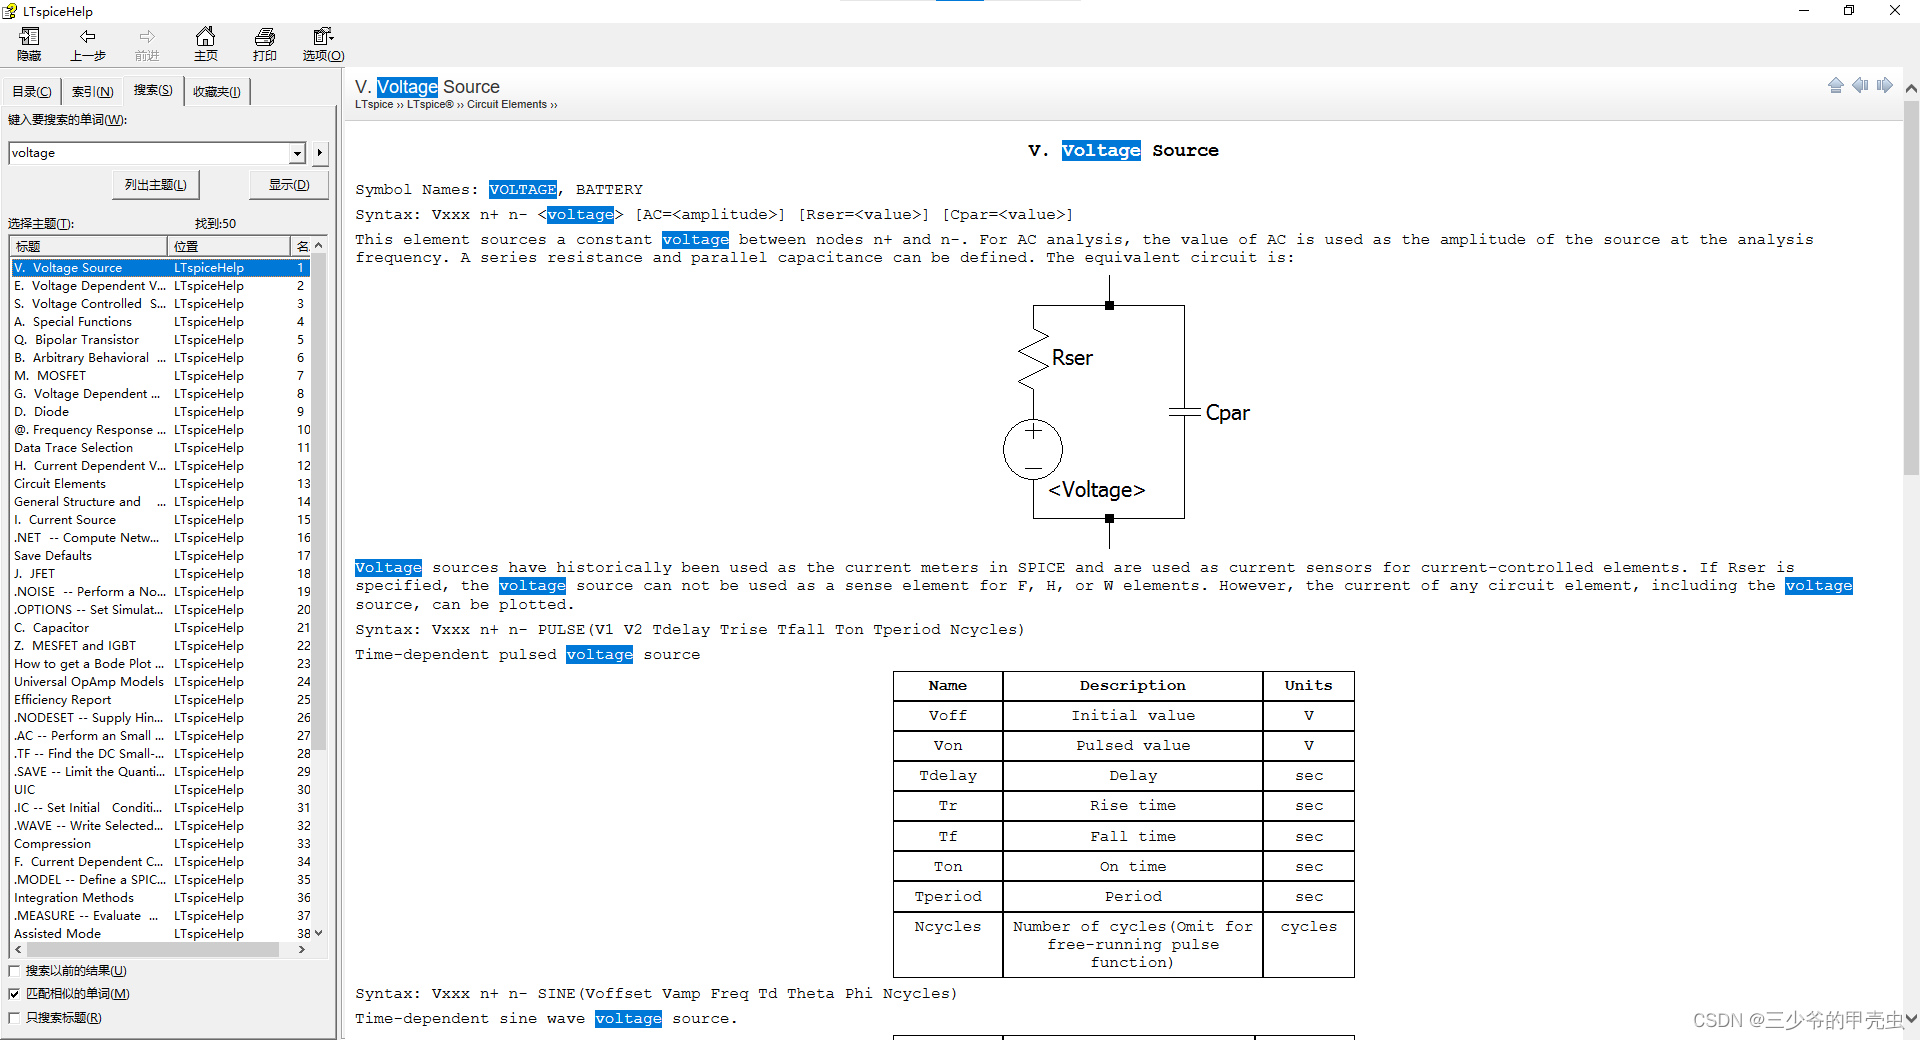Select '.MEASURE -- Evaluate' result
The width and height of the screenshot is (1920, 1040).
tap(160, 916)
